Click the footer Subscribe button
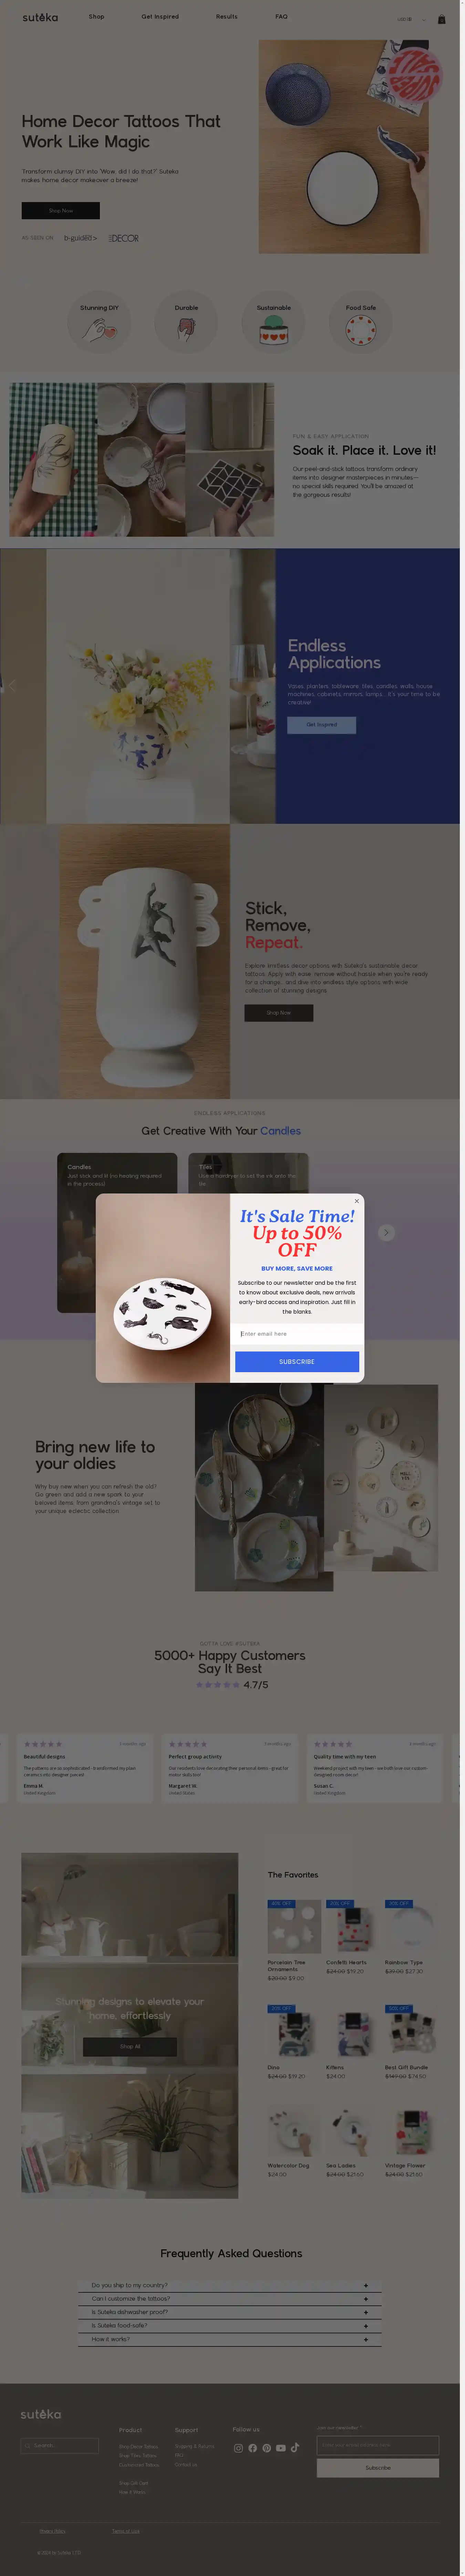Screen dimensions: 465x2576 tap(378, 2467)
